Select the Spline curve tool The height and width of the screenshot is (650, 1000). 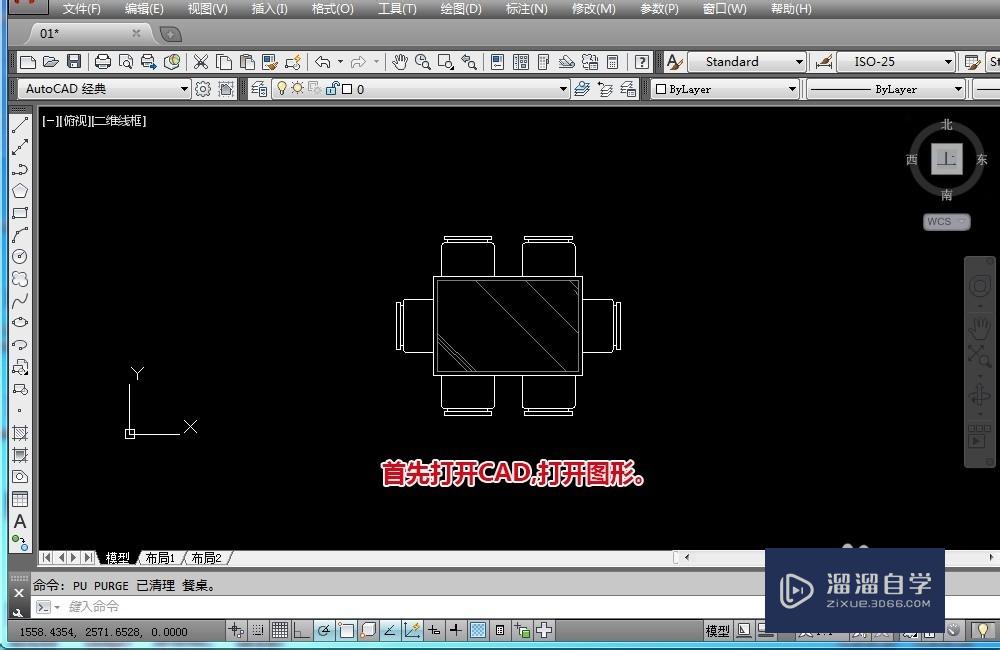(x=20, y=300)
